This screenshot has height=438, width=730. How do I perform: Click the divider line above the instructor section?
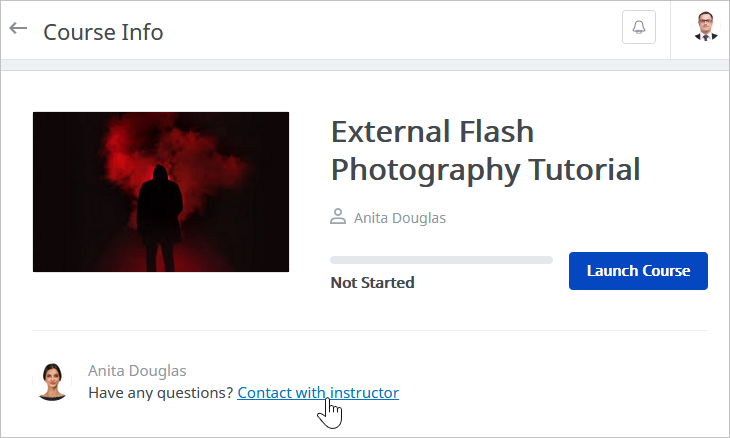[x=369, y=331]
